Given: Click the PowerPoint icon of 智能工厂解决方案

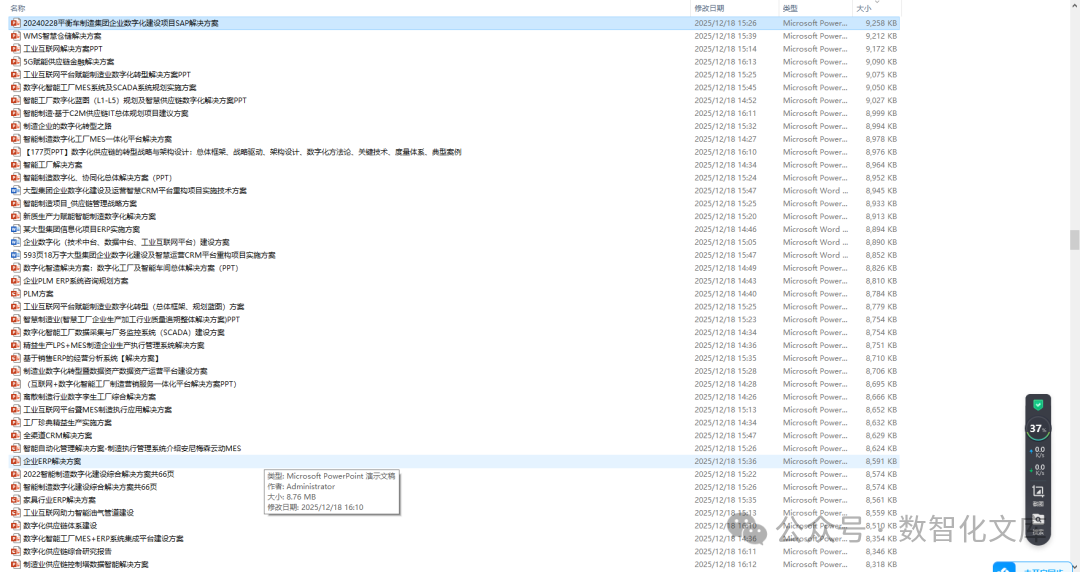Looking at the screenshot, I should tap(16, 165).
